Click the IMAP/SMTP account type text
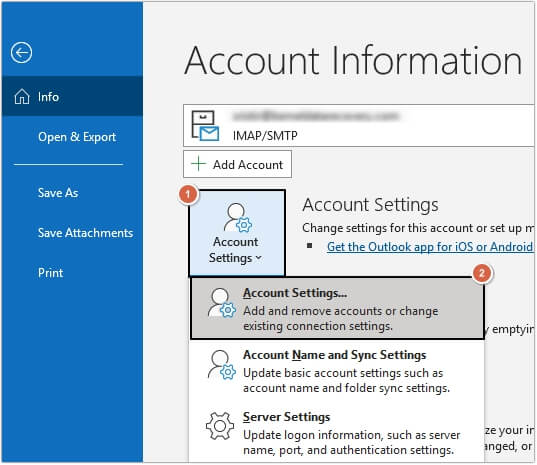 (x=265, y=136)
